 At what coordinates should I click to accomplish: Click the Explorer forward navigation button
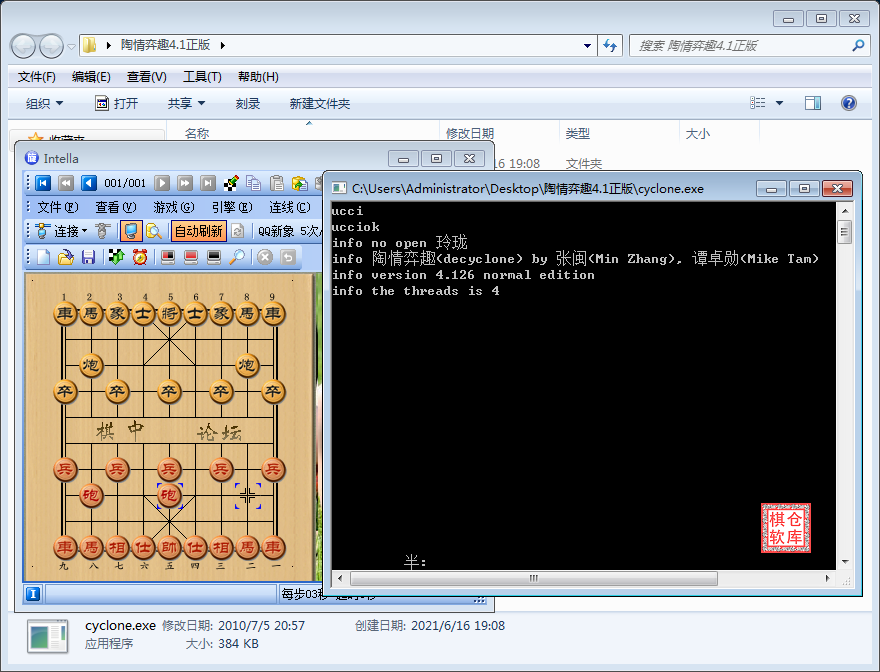(x=51, y=46)
